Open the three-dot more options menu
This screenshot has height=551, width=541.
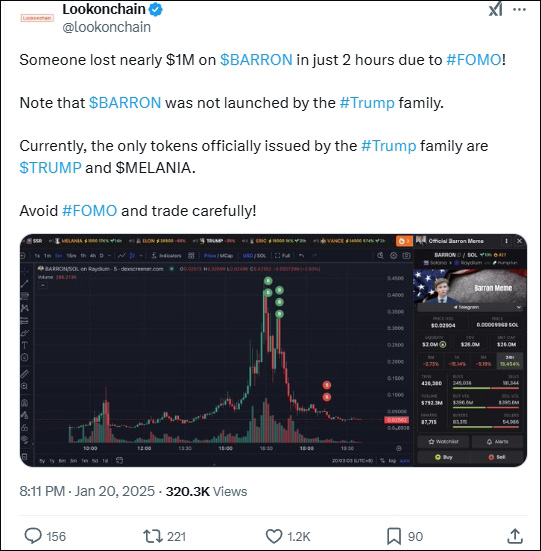(x=520, y=9)
